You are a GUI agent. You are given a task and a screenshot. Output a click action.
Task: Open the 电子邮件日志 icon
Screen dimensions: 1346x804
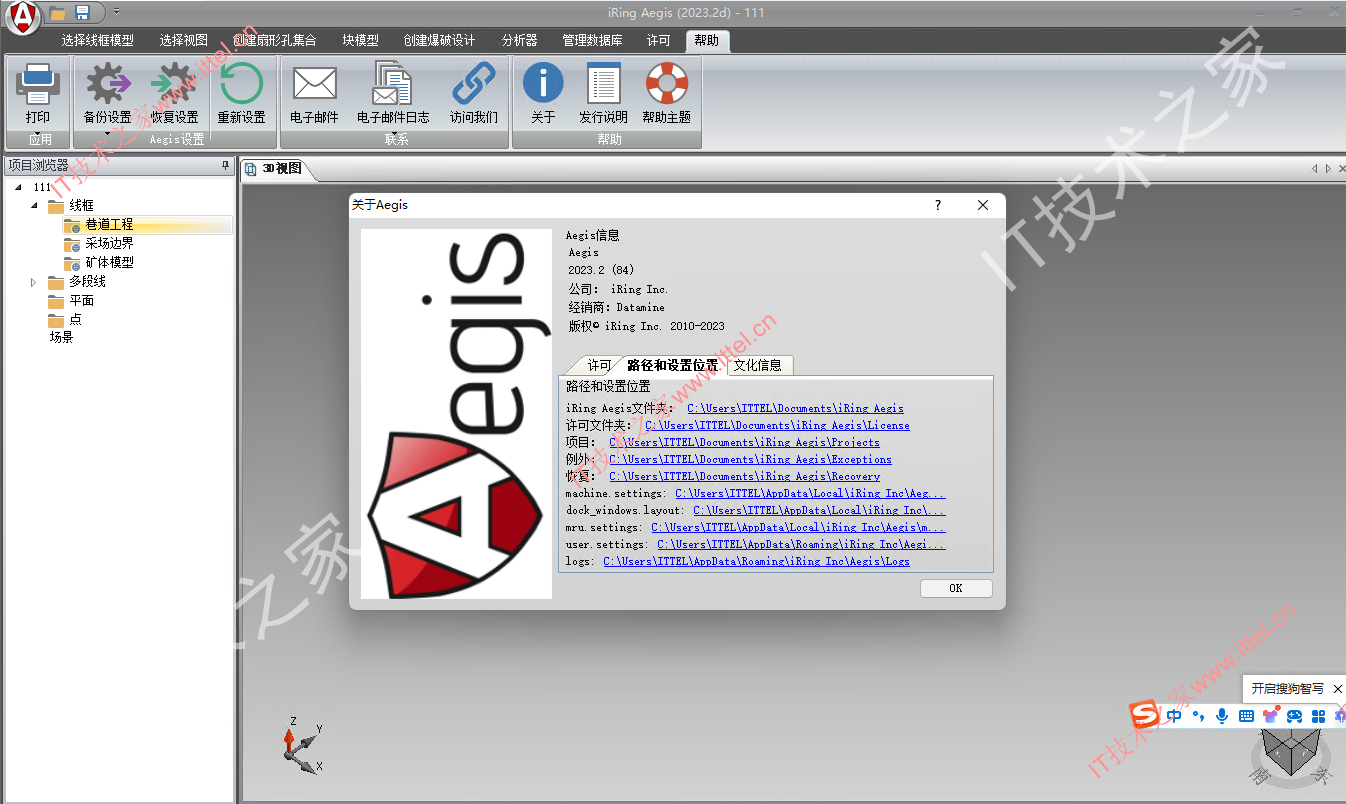pos(392,84)
